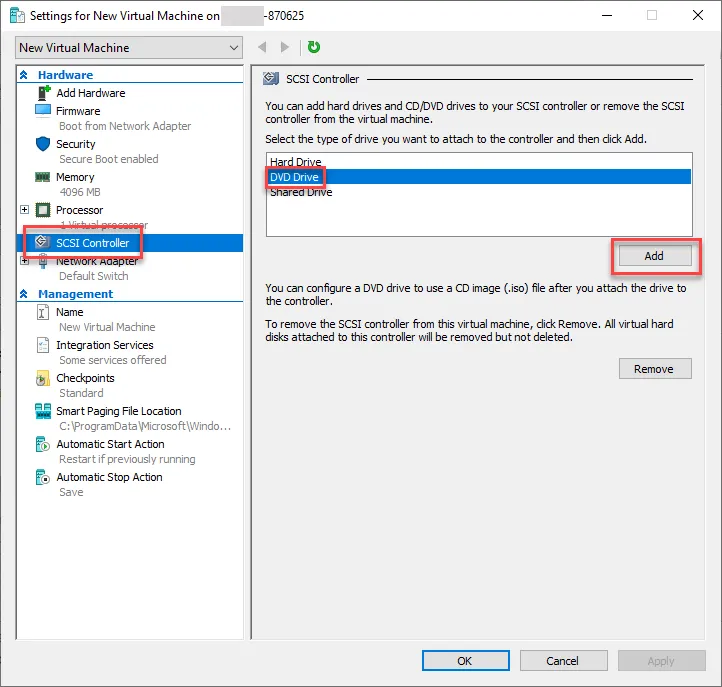
Task: Select Add Hardware in the tree
Action: (91, 93)
